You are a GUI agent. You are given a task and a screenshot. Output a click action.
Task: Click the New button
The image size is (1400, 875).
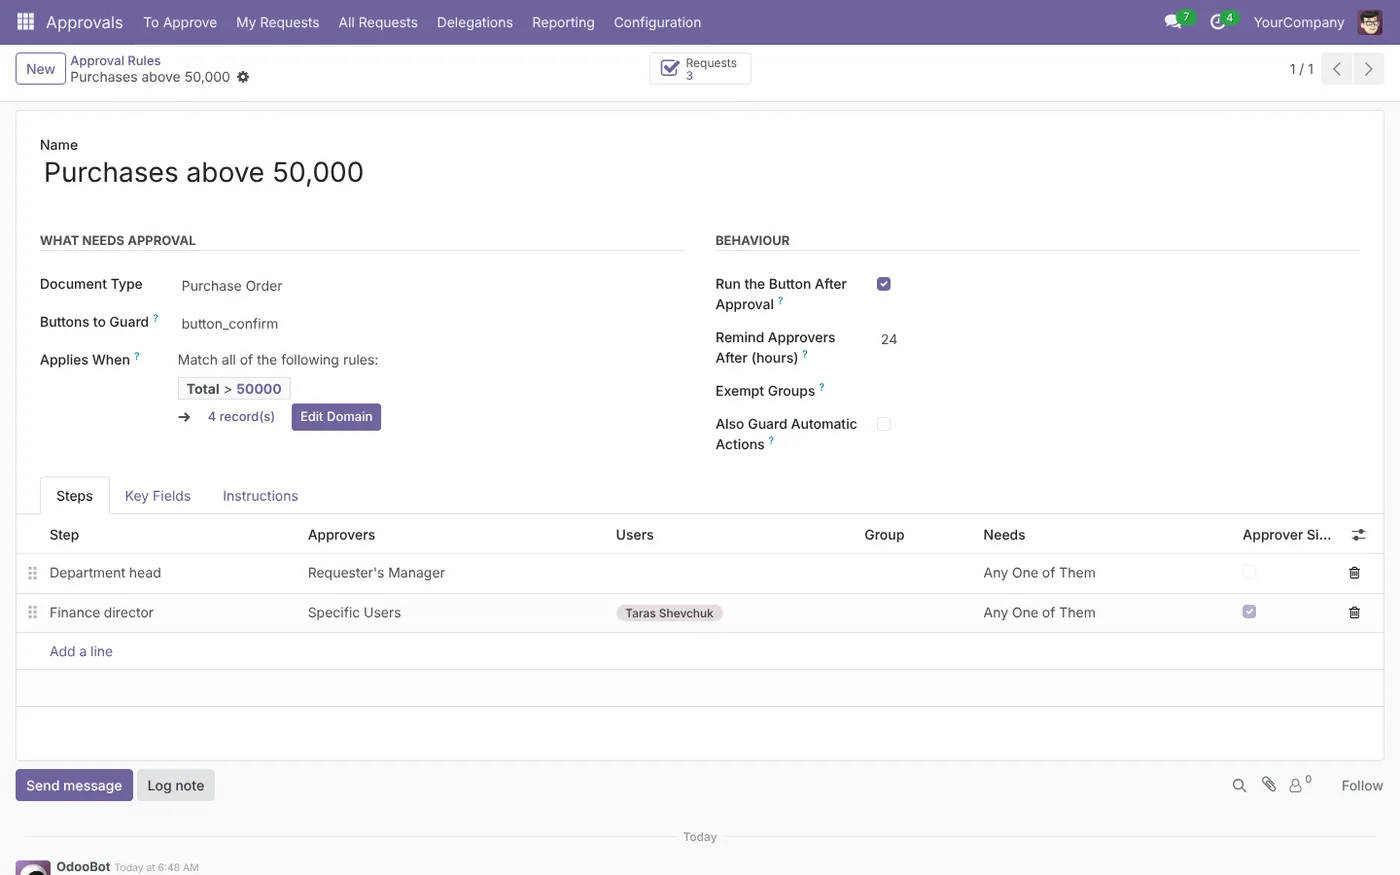coord(40,69)
